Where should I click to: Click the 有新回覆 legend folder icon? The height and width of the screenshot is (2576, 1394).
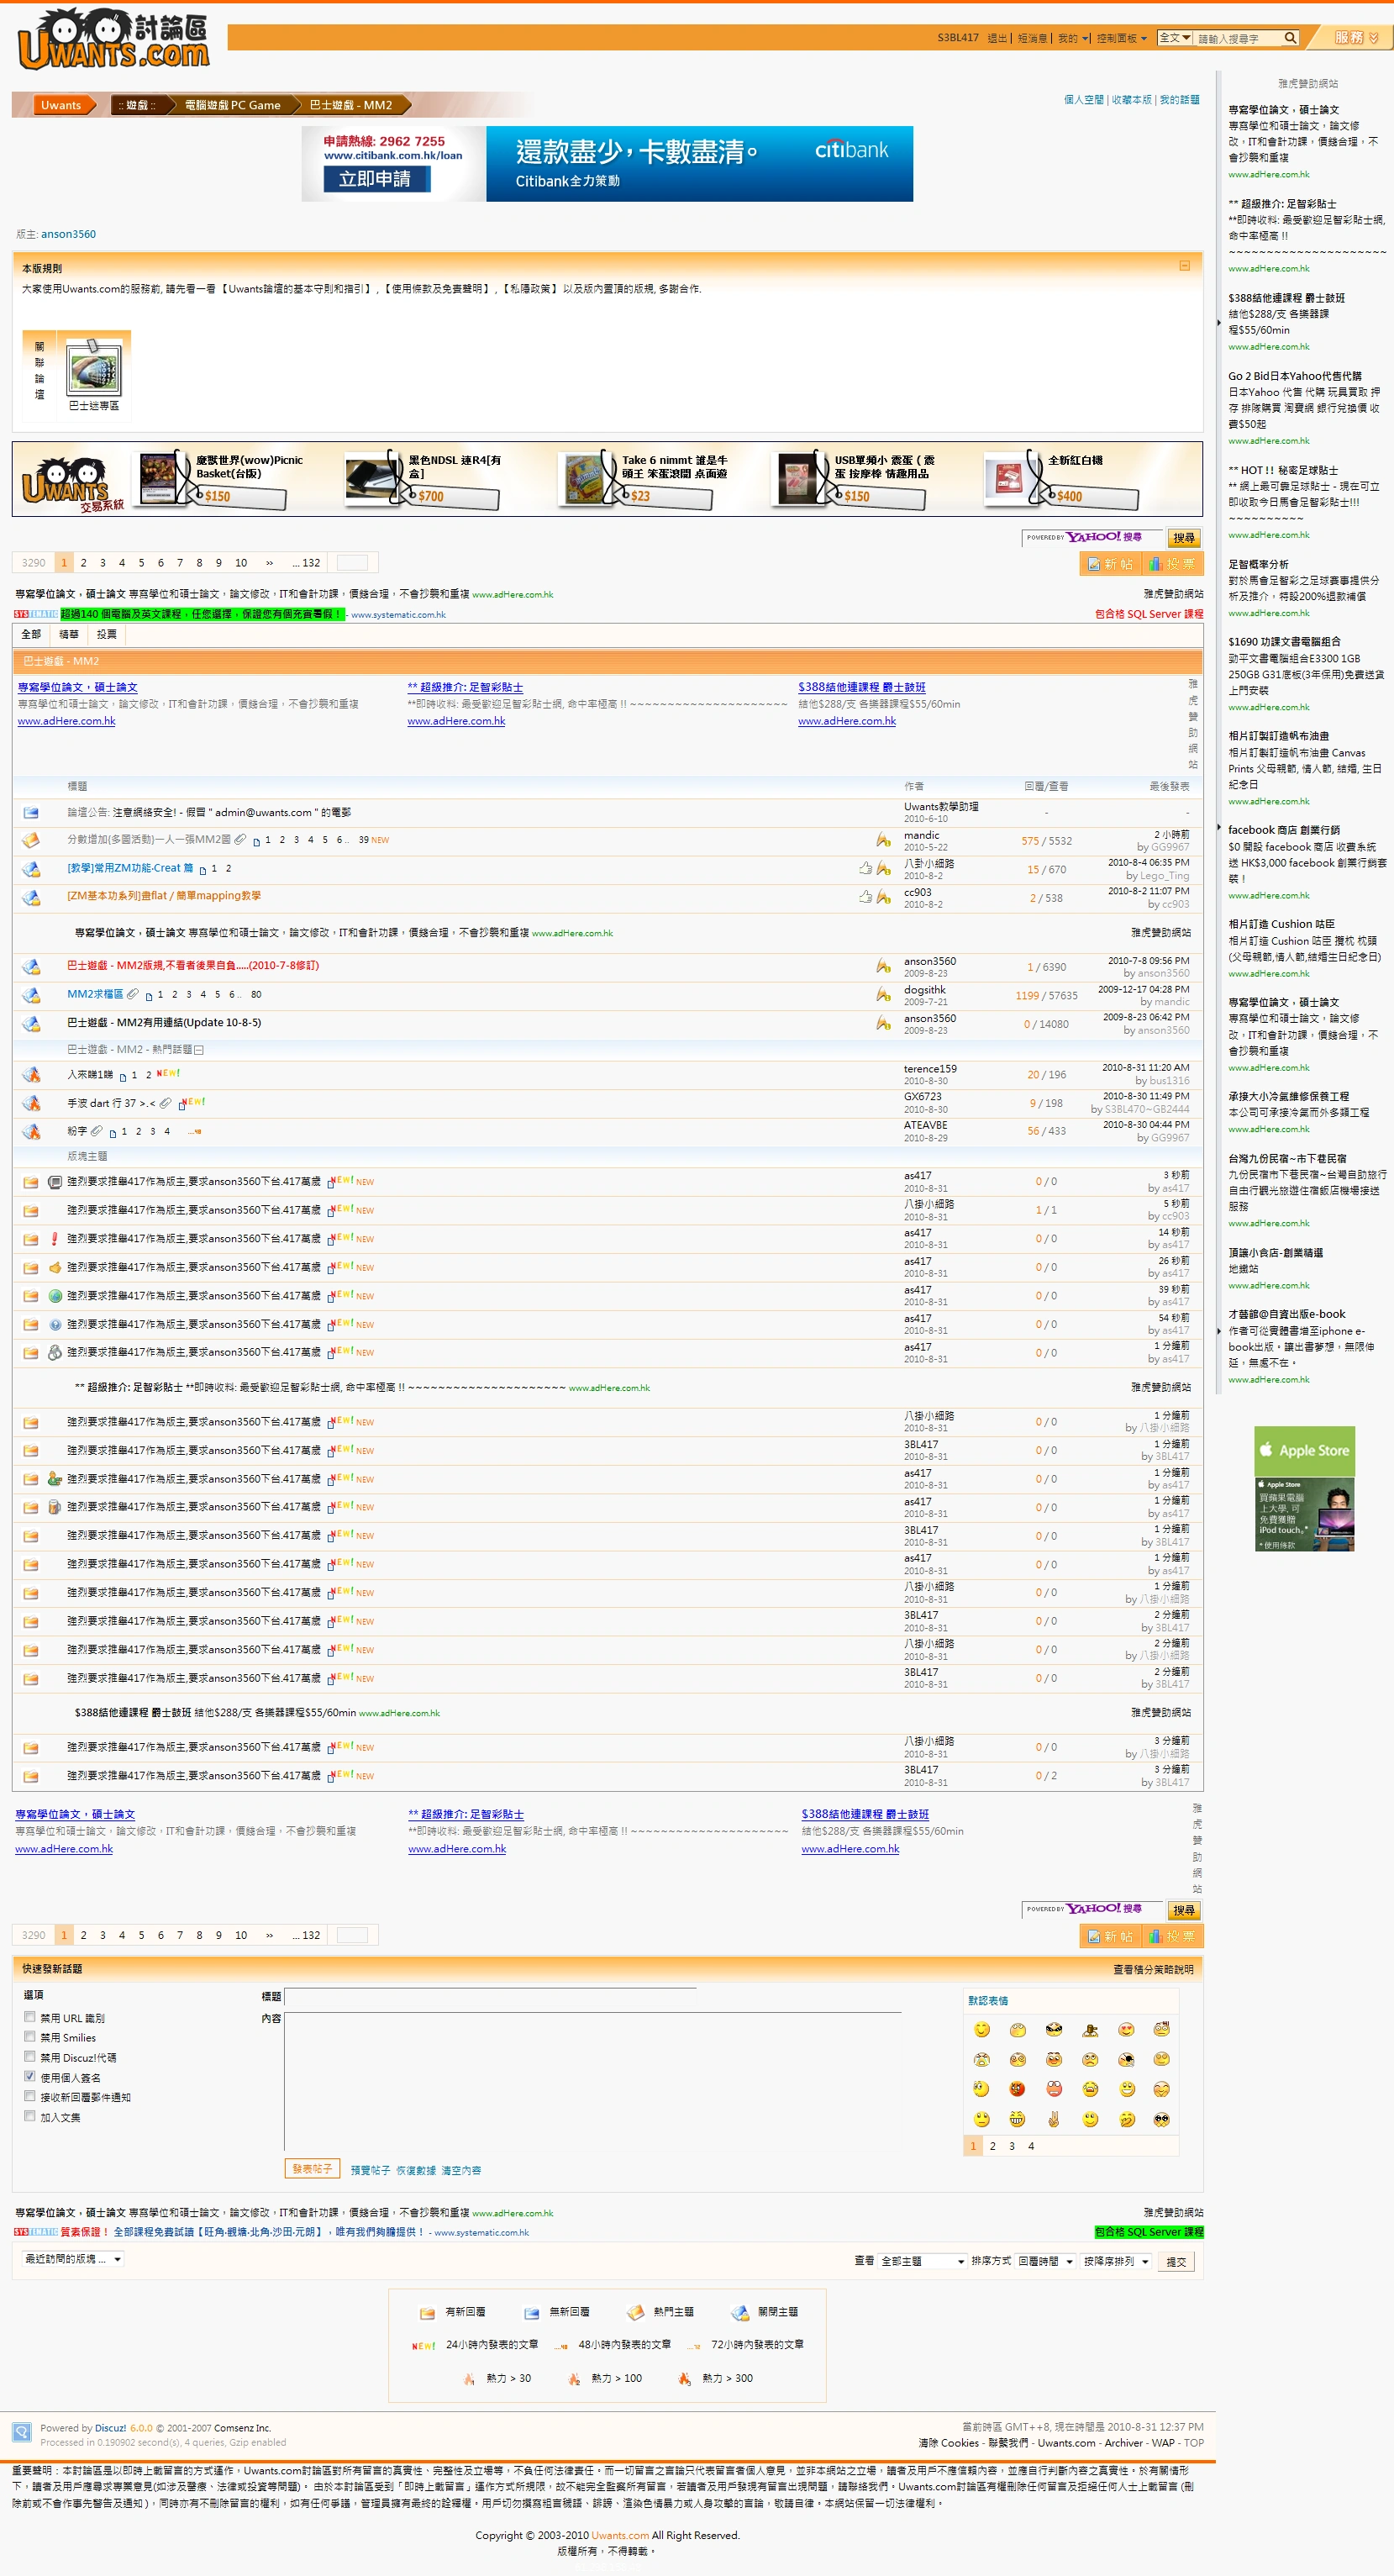[x=427, y=2313]
